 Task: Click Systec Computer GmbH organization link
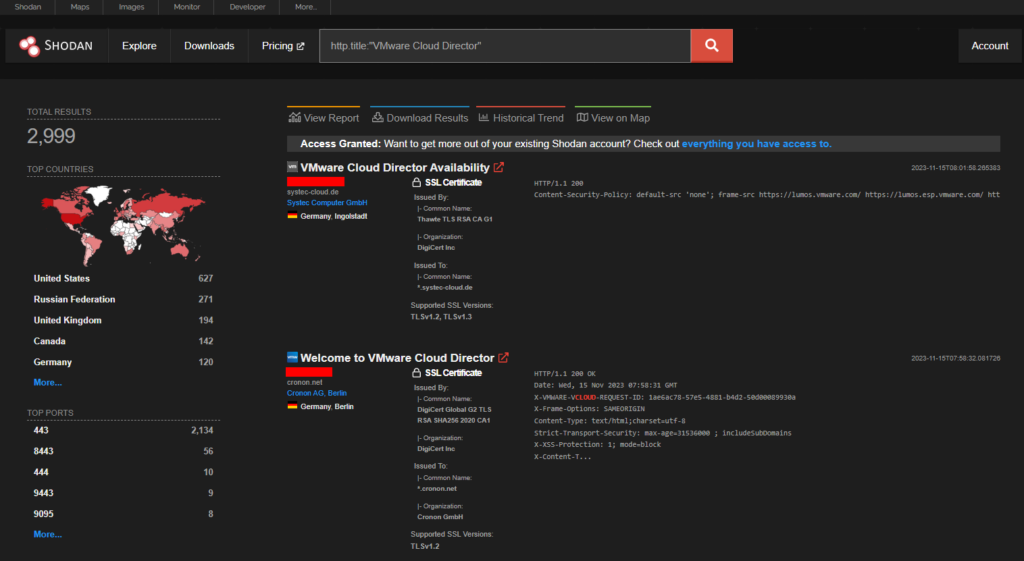[x=327, y=202]
